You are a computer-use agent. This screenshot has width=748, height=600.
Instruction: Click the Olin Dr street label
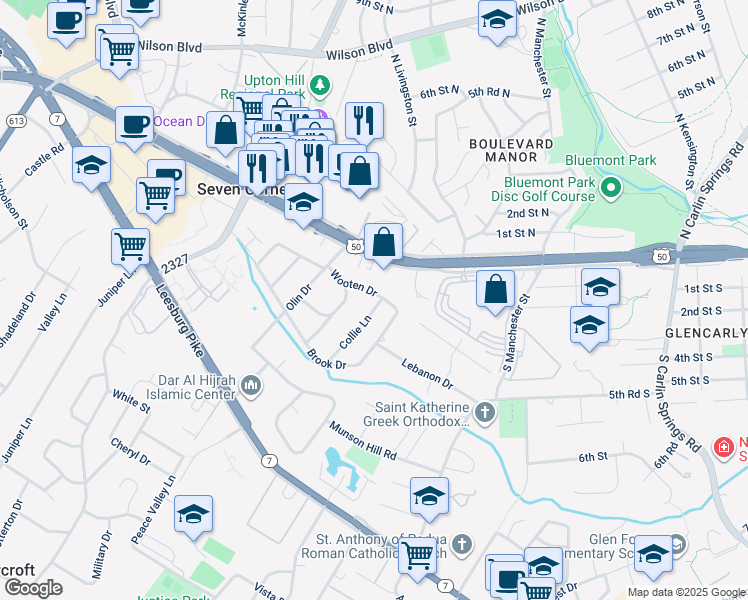299,297
